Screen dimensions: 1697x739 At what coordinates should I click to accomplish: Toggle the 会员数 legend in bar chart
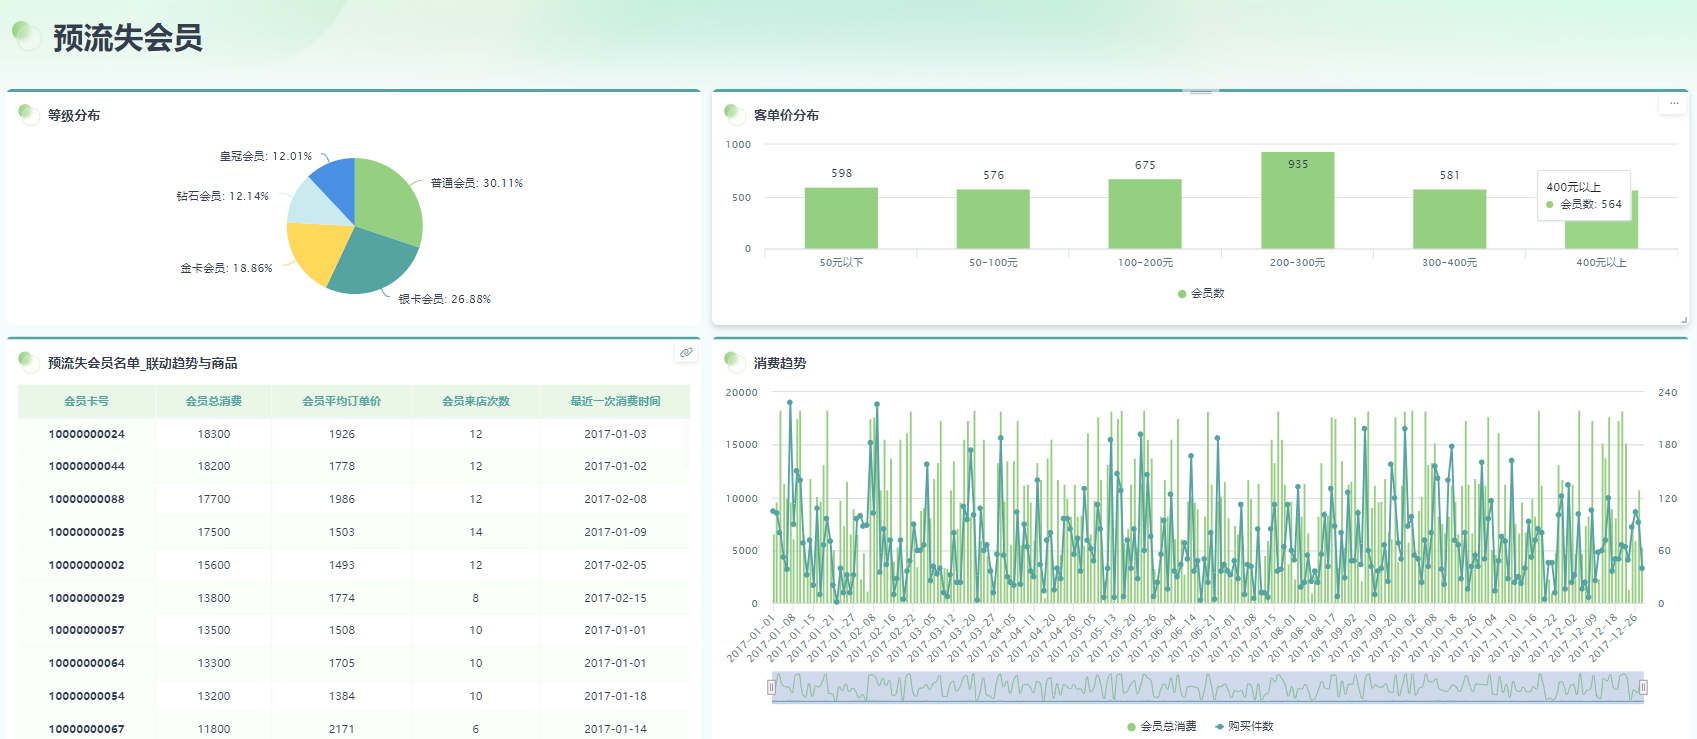point(1201,294)
